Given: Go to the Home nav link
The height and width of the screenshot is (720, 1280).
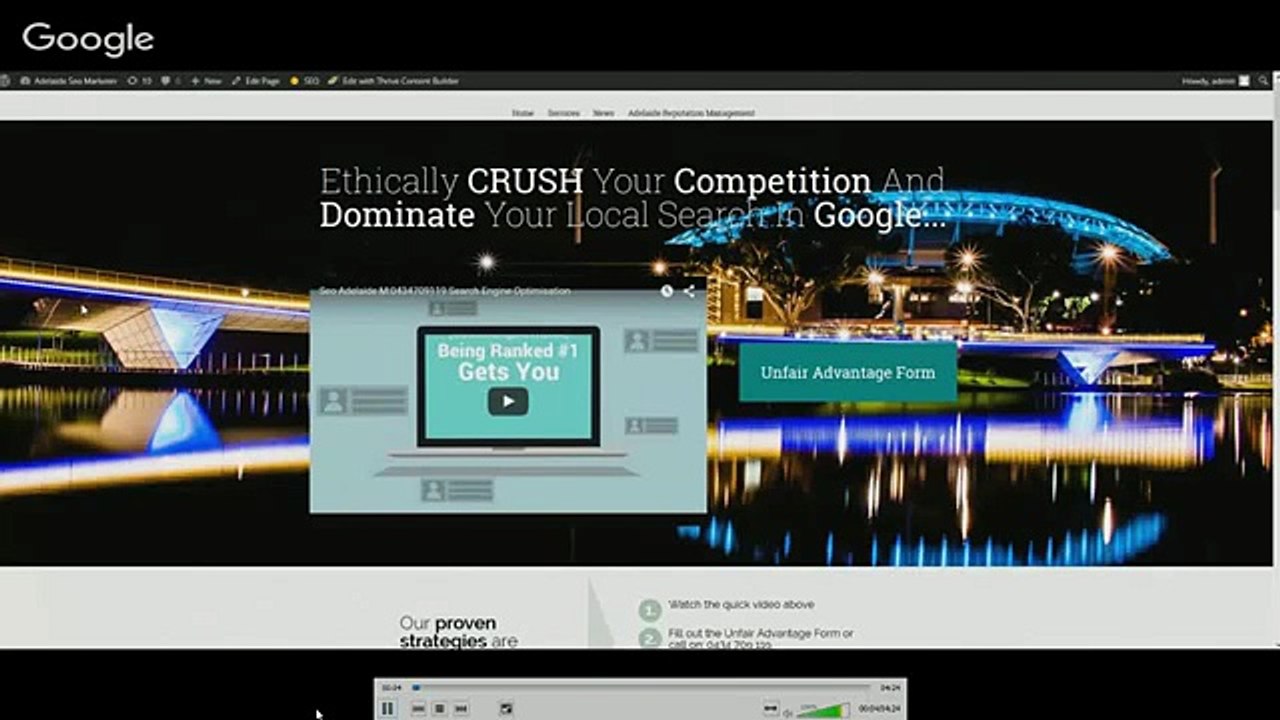Looking at the screenshot, I should 523,113.
